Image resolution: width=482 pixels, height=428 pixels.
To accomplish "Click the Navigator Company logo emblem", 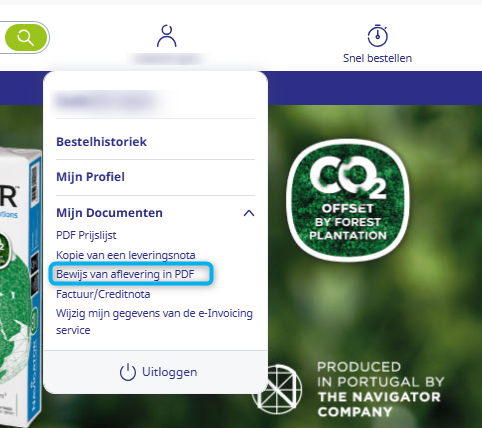I will coord(277,389).
